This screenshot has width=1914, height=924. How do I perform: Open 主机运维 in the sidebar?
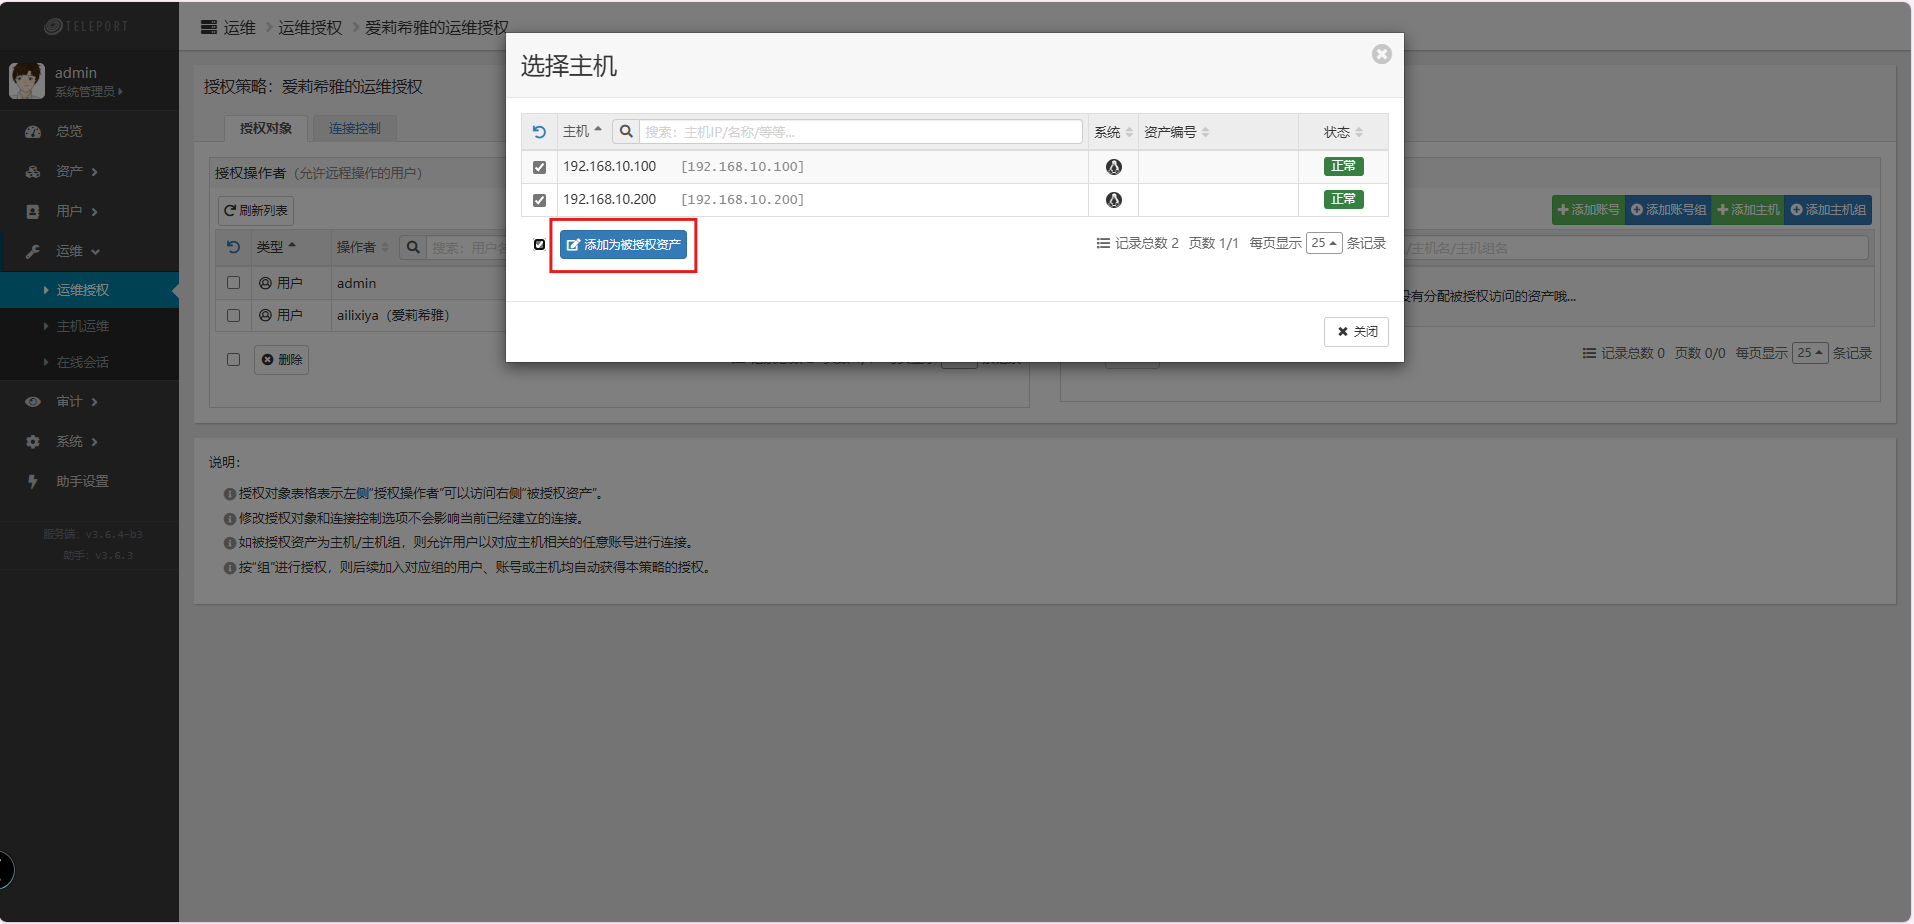tap(83, 326)
